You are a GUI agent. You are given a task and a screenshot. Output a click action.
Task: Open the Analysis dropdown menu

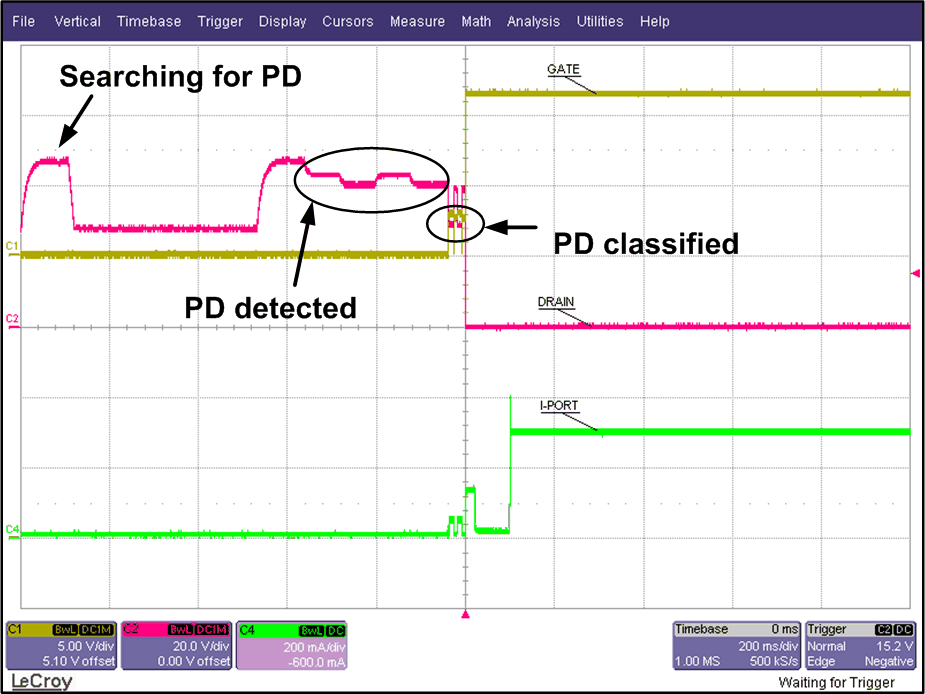click(533, 21)
